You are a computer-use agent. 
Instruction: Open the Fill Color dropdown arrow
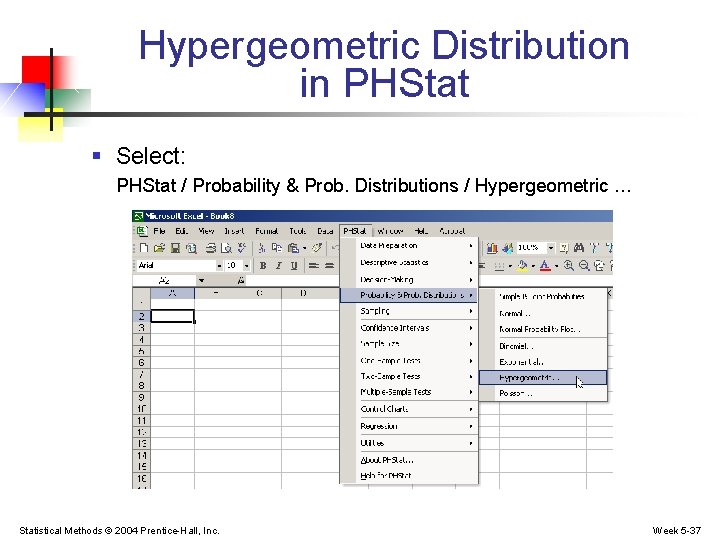pos(533,266)
